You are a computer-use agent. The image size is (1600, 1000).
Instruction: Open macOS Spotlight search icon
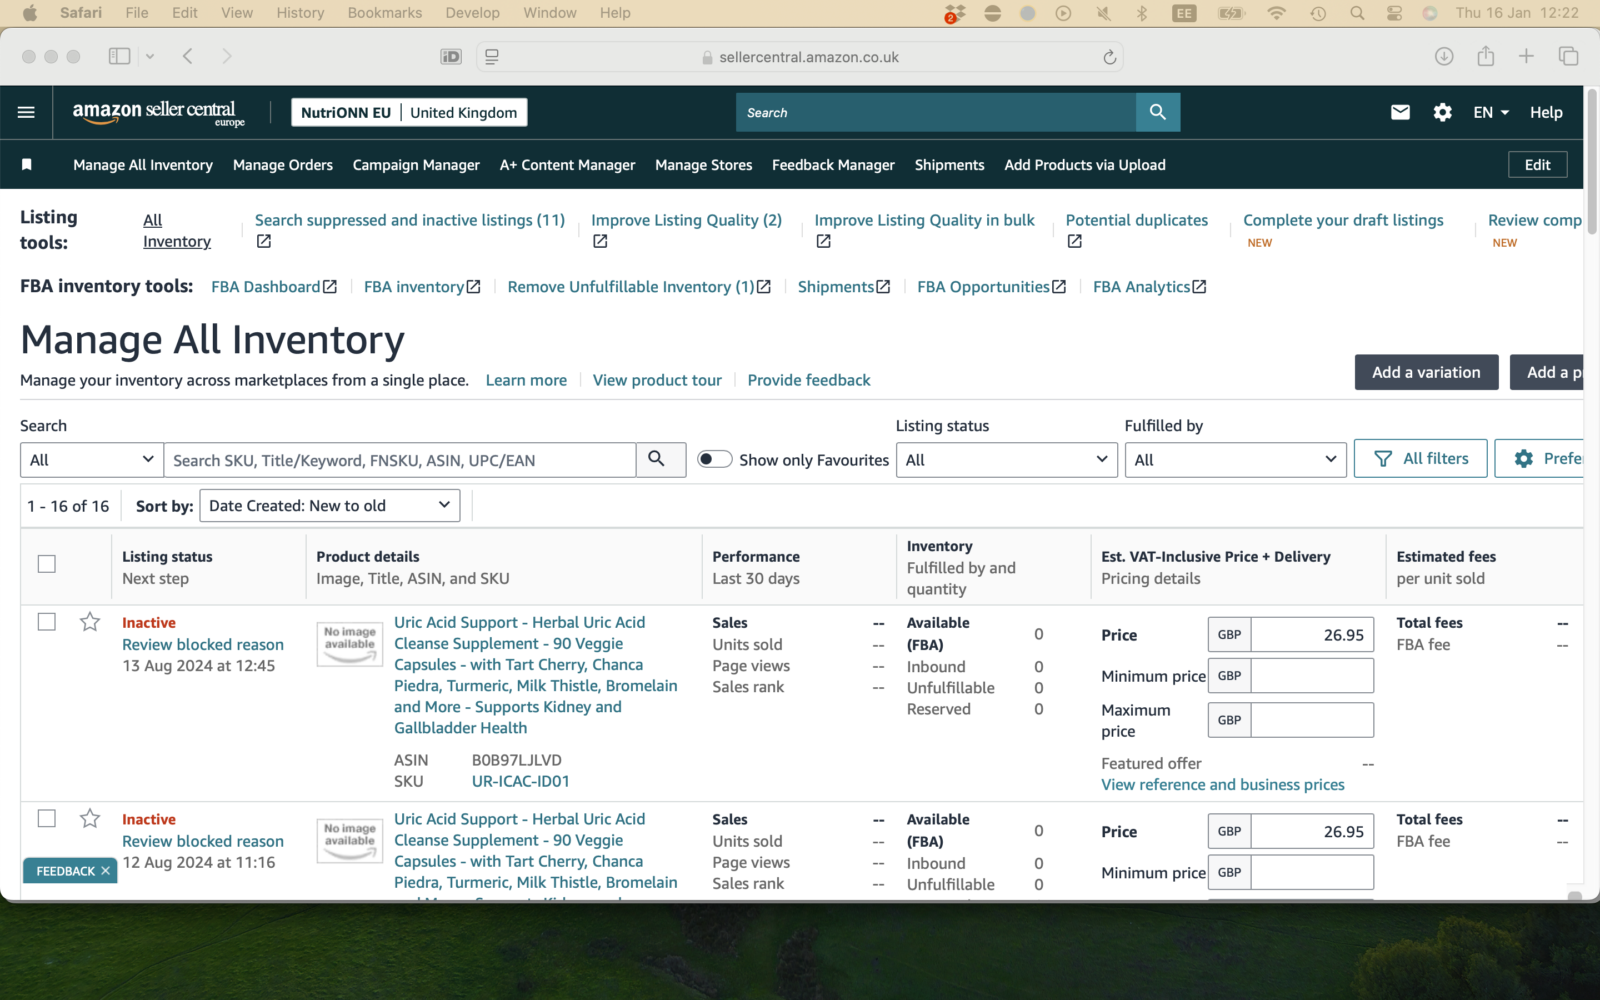tap(1356, 13)
